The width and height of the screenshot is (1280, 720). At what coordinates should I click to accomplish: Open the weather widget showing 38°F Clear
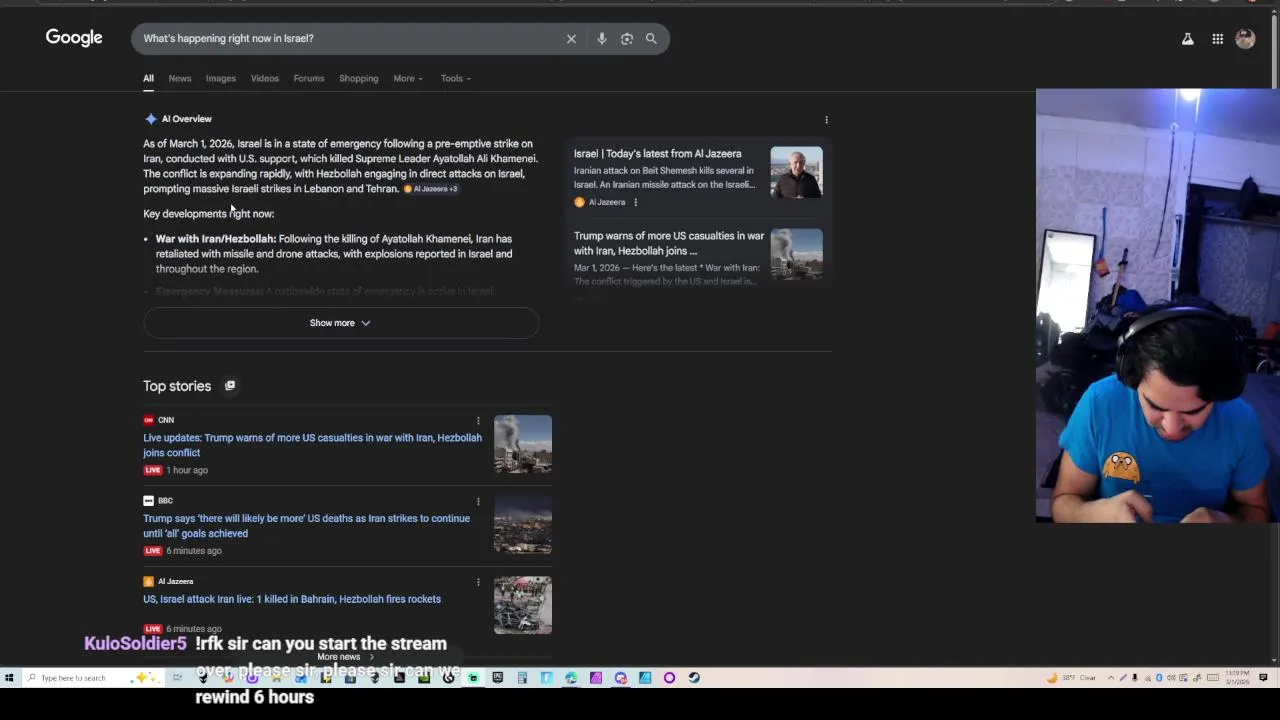point(1070,678)
